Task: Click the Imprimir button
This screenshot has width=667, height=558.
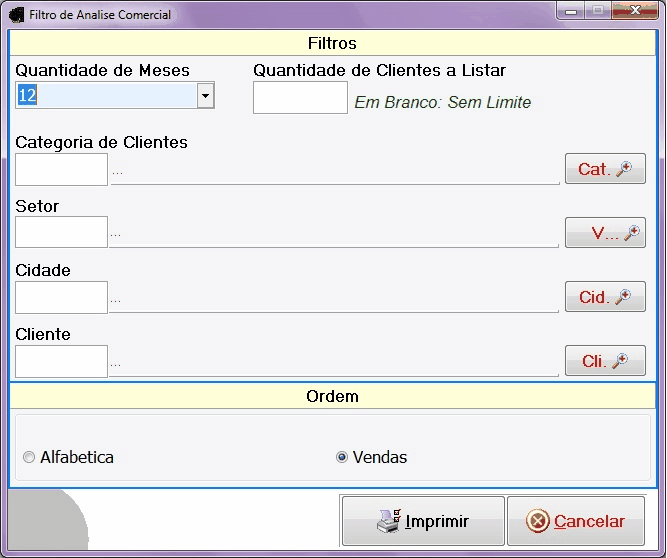Action: (423, 521)
